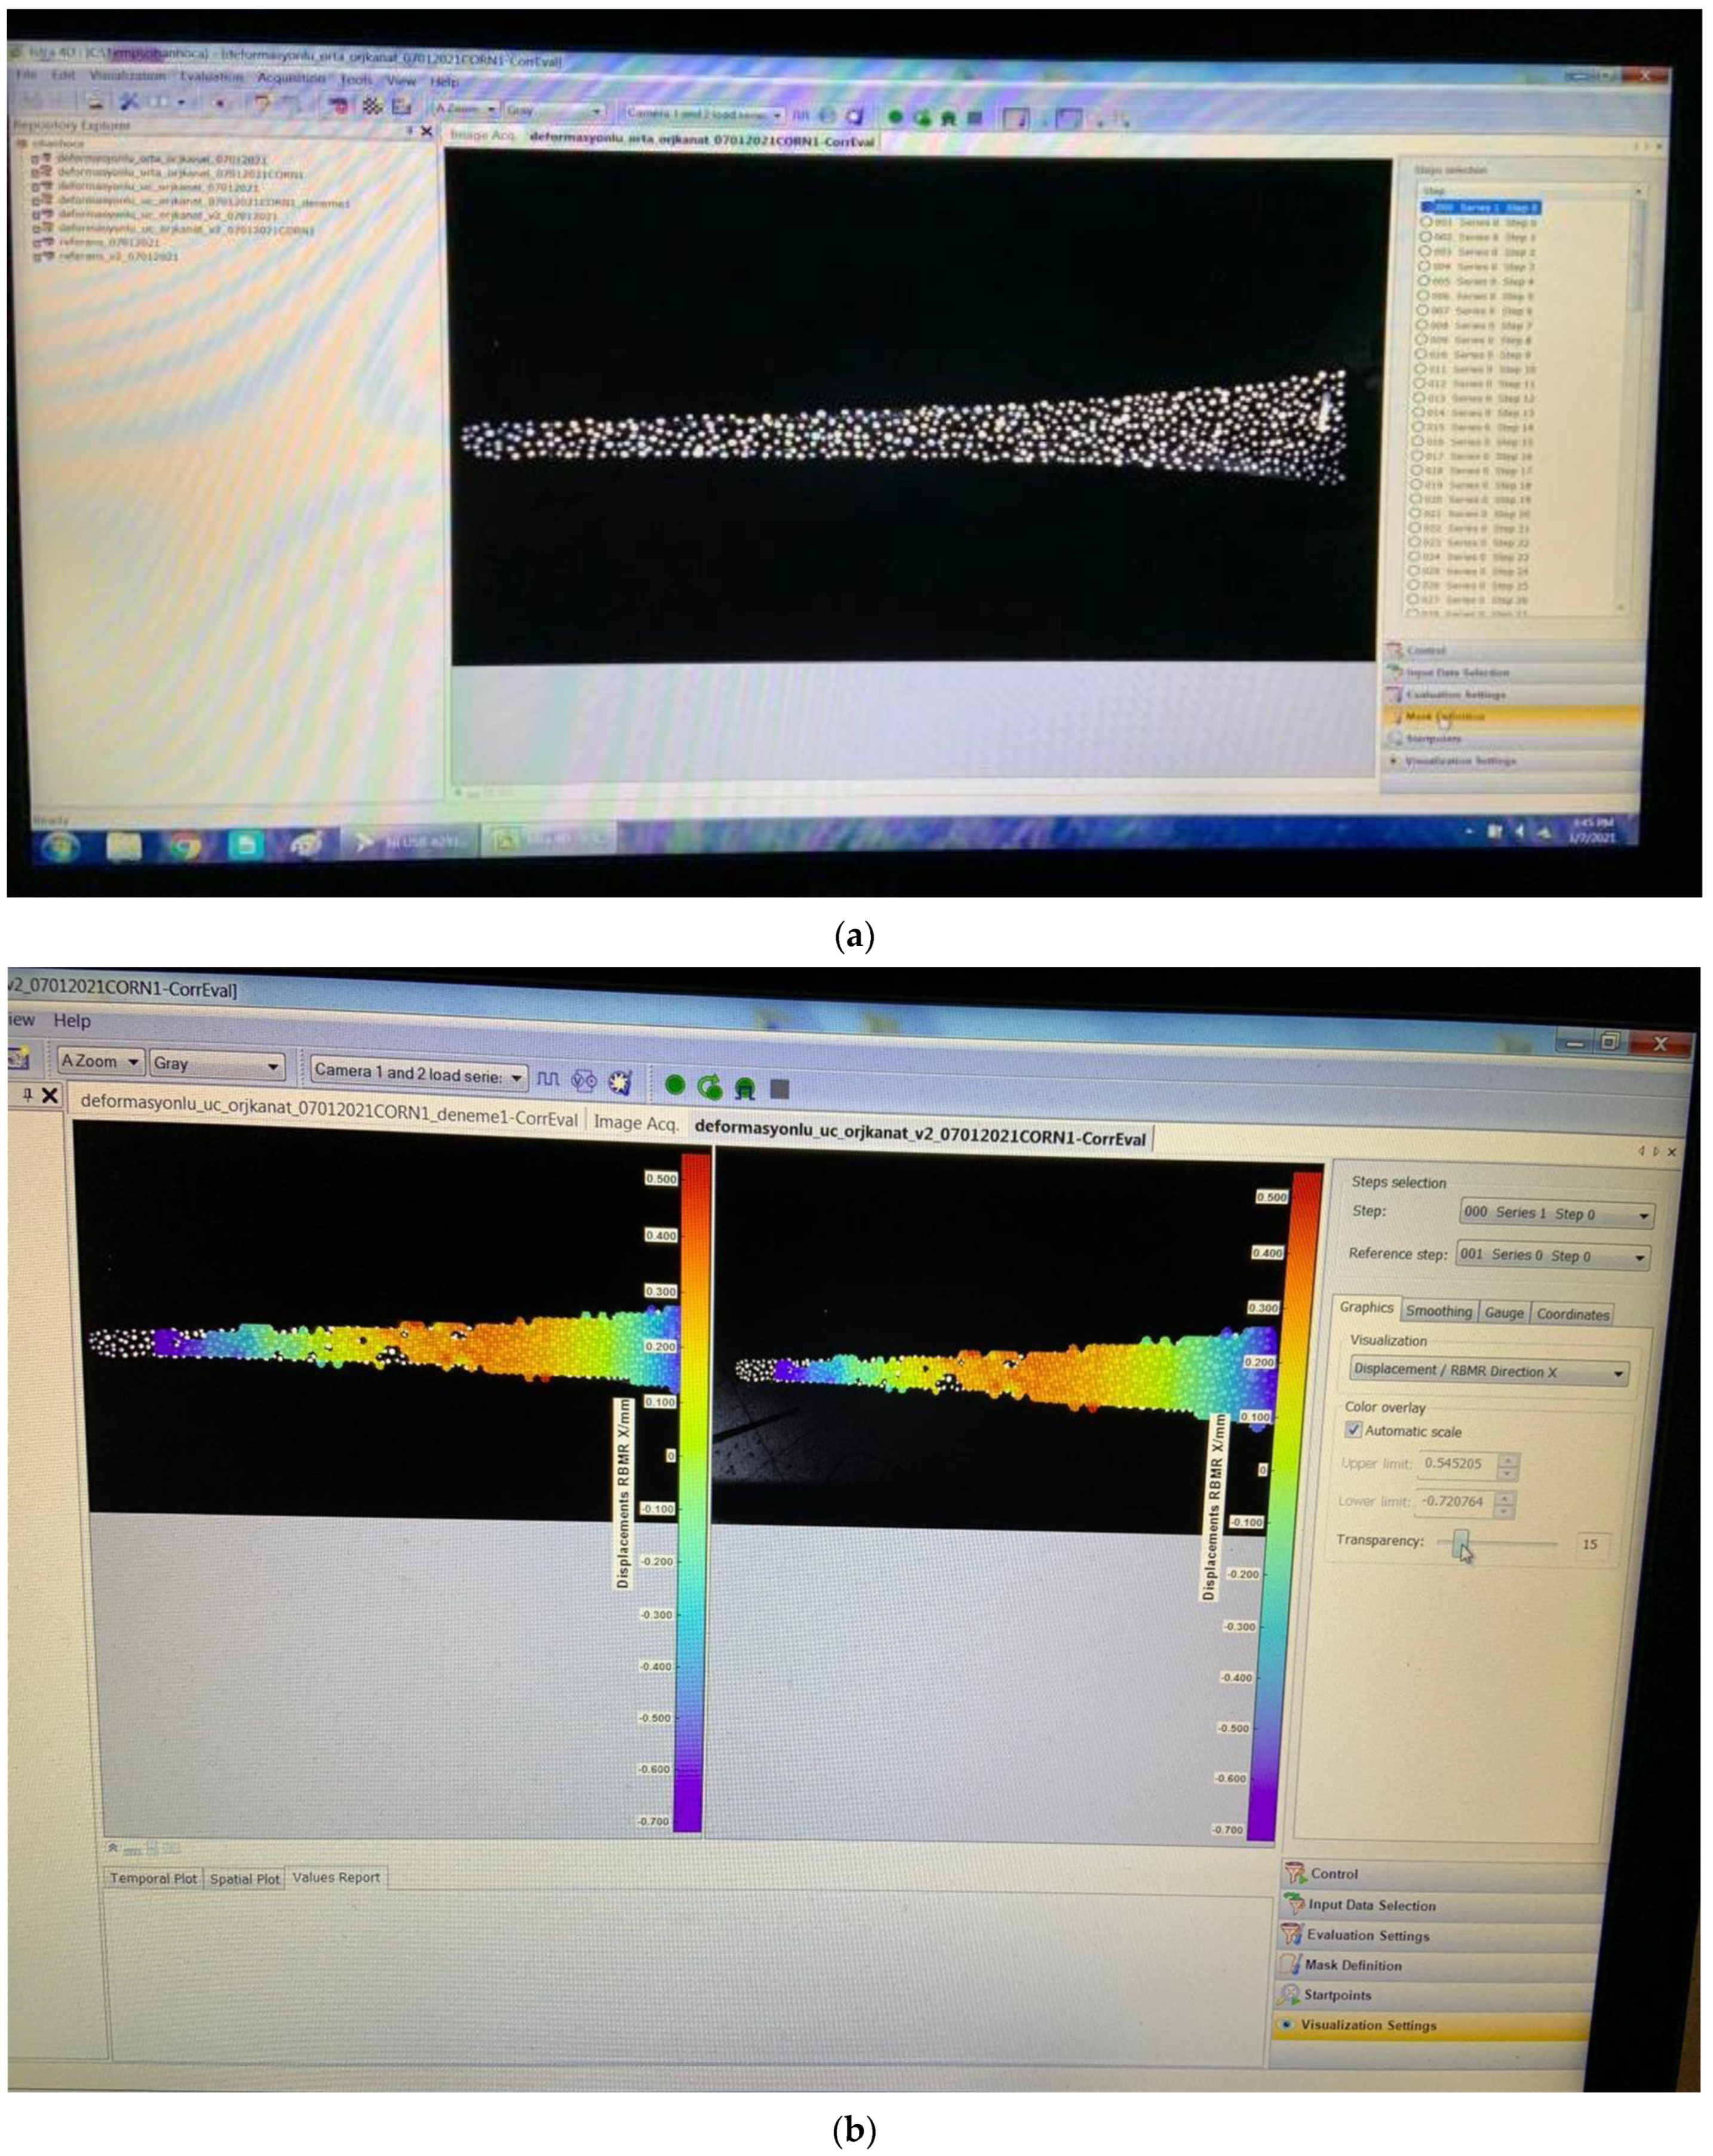
Task: Open the Spatial Plot tab
Action: [x=244, y=1879]
